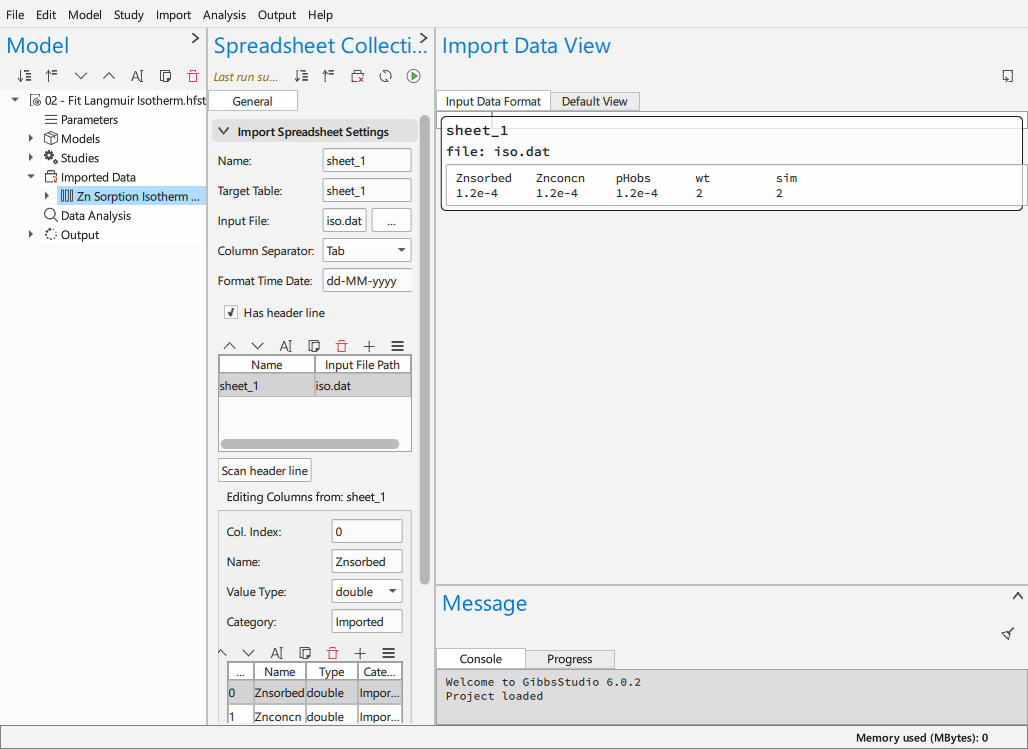Run the import with green play icon
1028x749 pixels.
pyautogui.click(x=414, y=76)
